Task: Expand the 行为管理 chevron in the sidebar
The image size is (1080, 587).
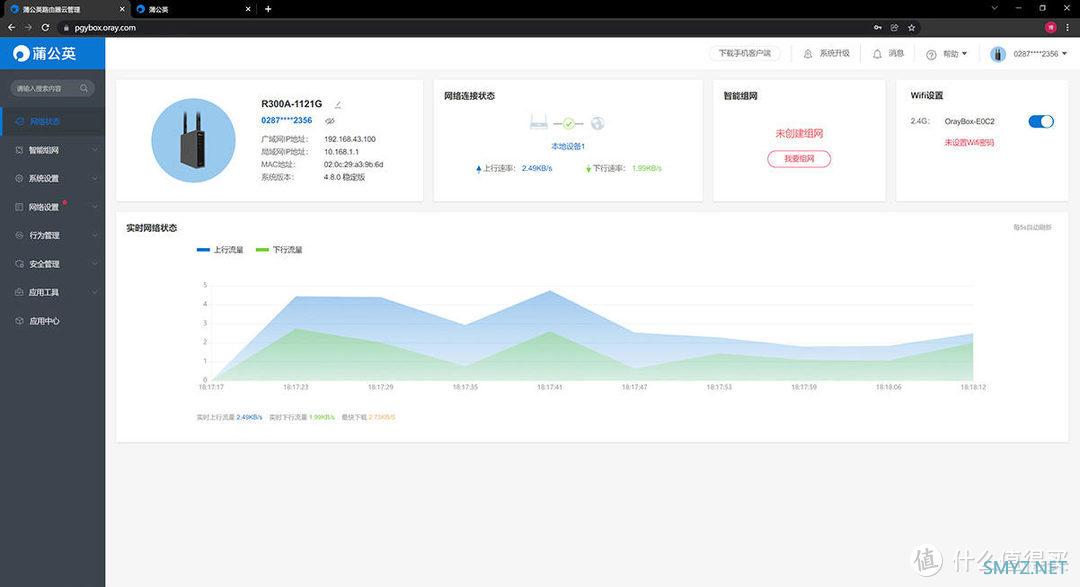Action: coord(94,236)
